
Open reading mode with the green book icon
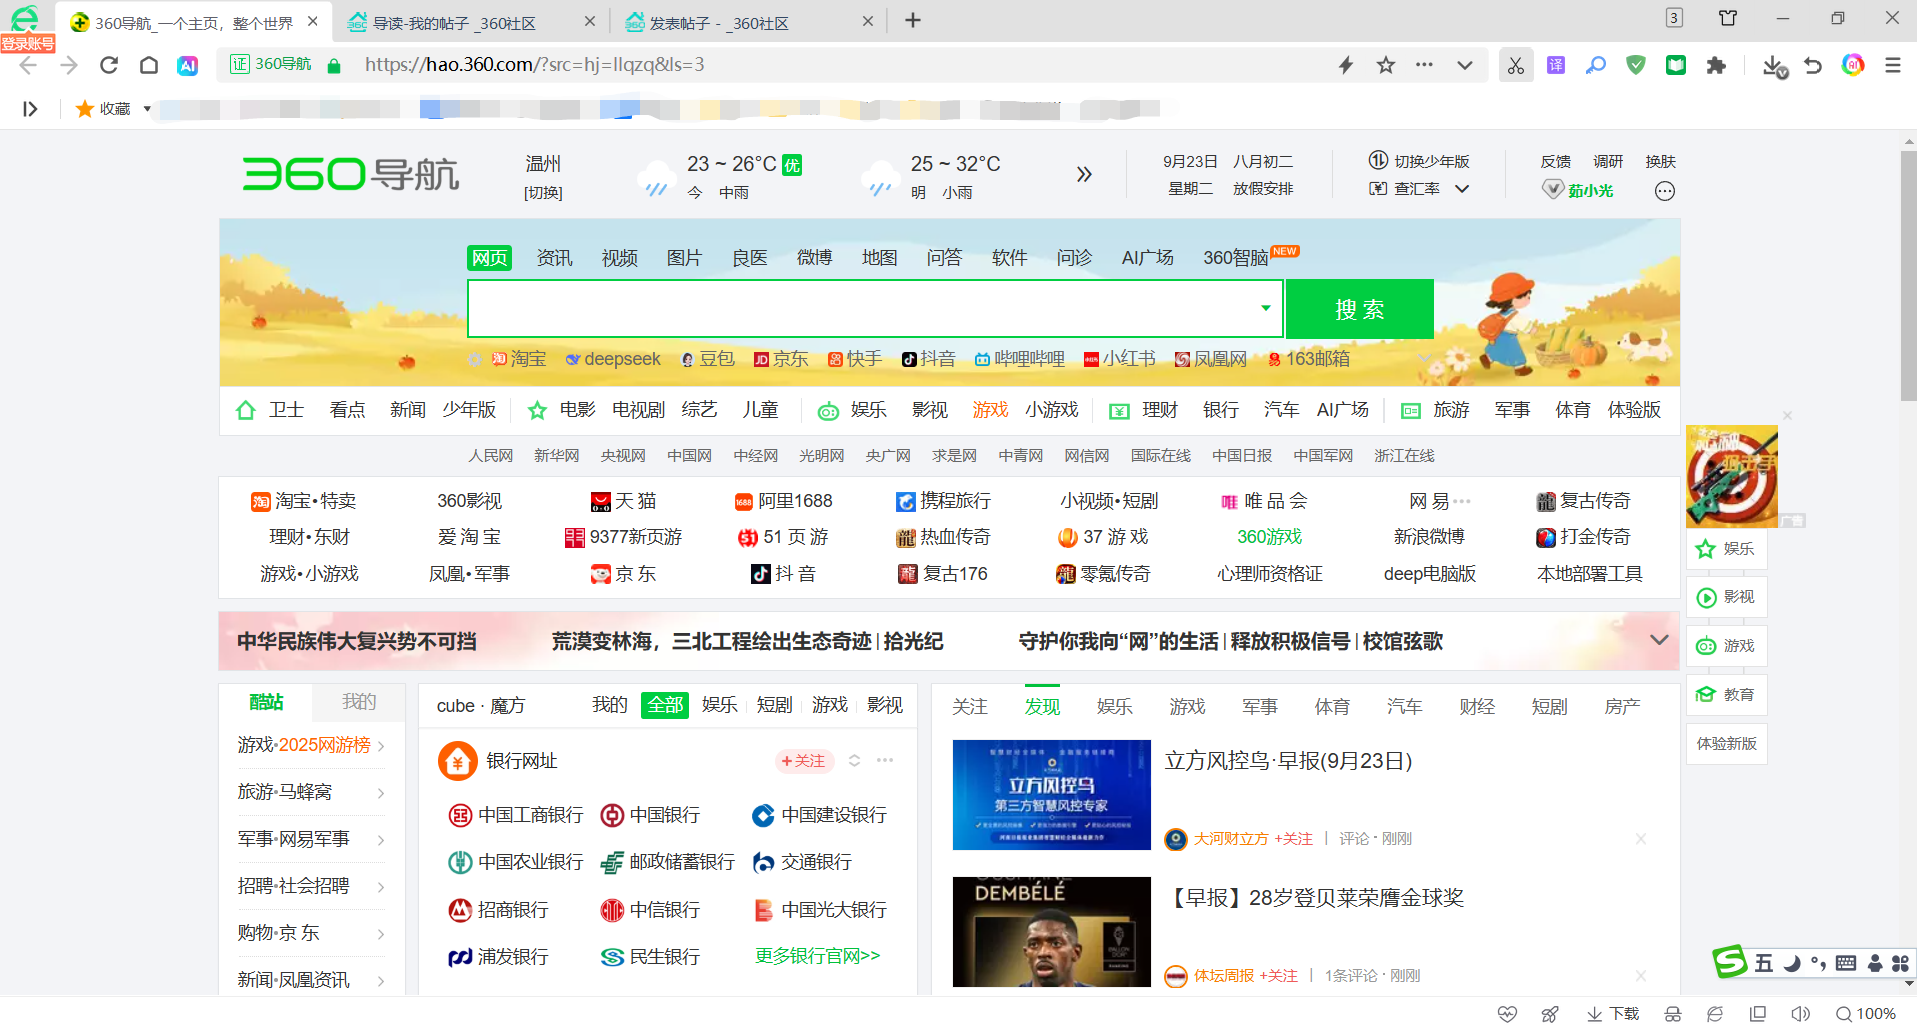(1676, 65)
